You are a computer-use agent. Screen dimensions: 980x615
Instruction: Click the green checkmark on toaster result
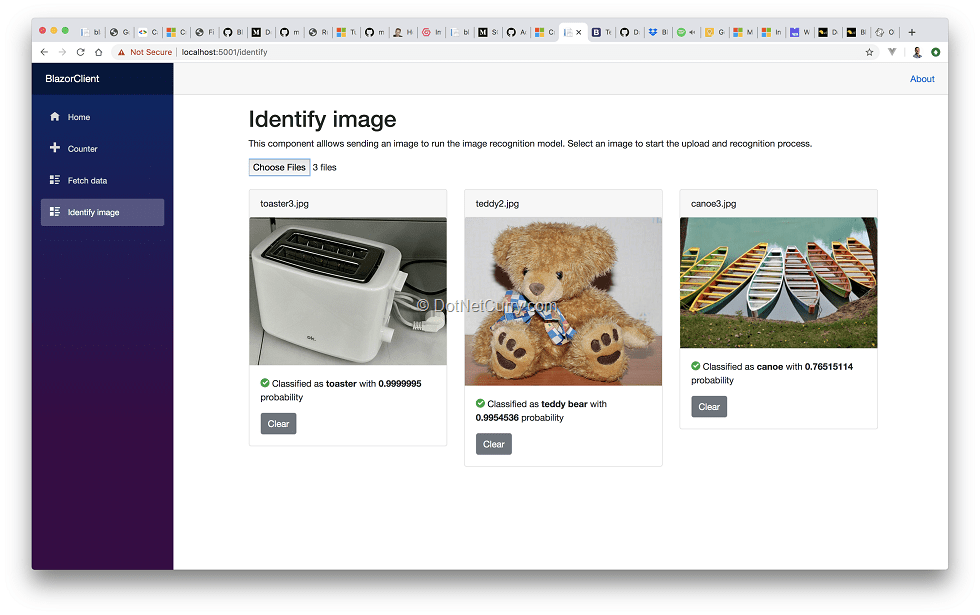pyautogui.click(x=265, y=383)
